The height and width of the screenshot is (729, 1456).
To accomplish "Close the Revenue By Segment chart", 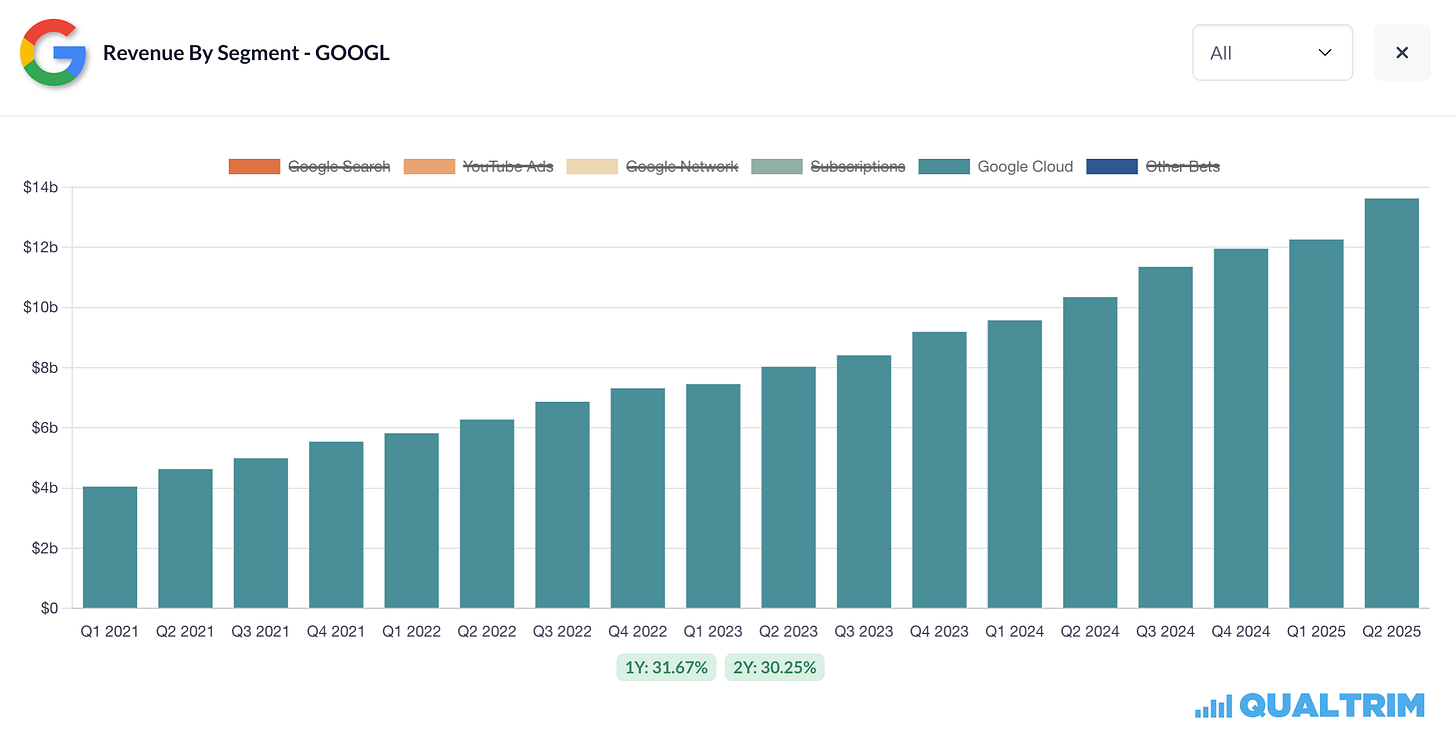I will click(1402, 53).
